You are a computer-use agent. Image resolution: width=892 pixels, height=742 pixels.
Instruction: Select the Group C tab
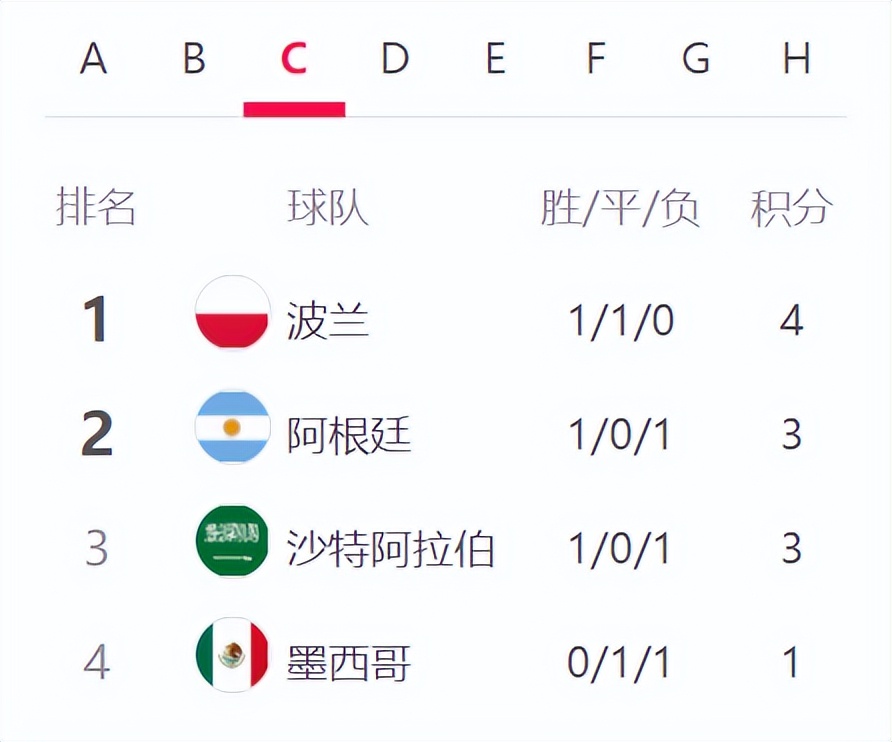point(294,61)
